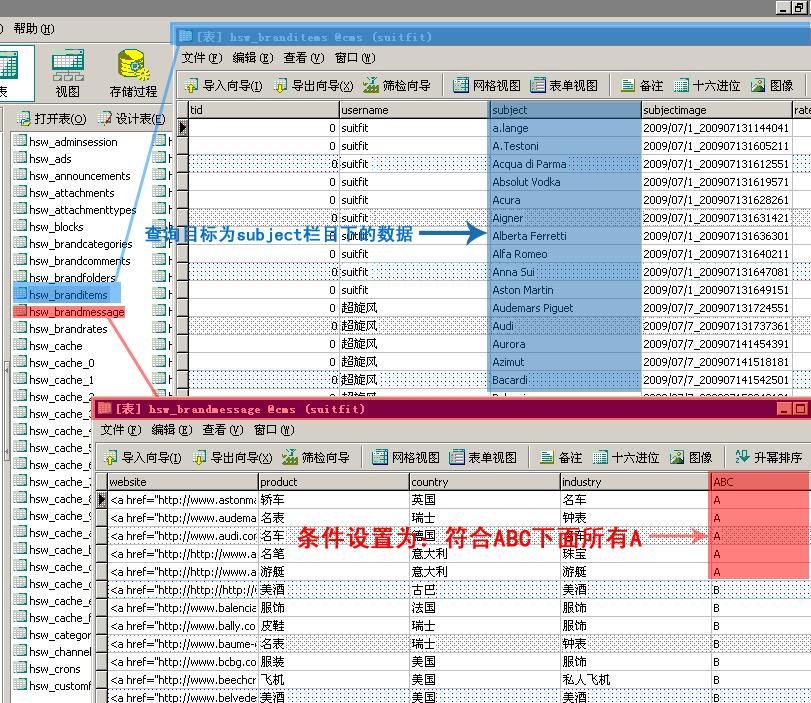Image resolution: width=811 pixels, height=703 pixels.
Task: Click hsw_branditems window title bar
Action: [491, 37]
